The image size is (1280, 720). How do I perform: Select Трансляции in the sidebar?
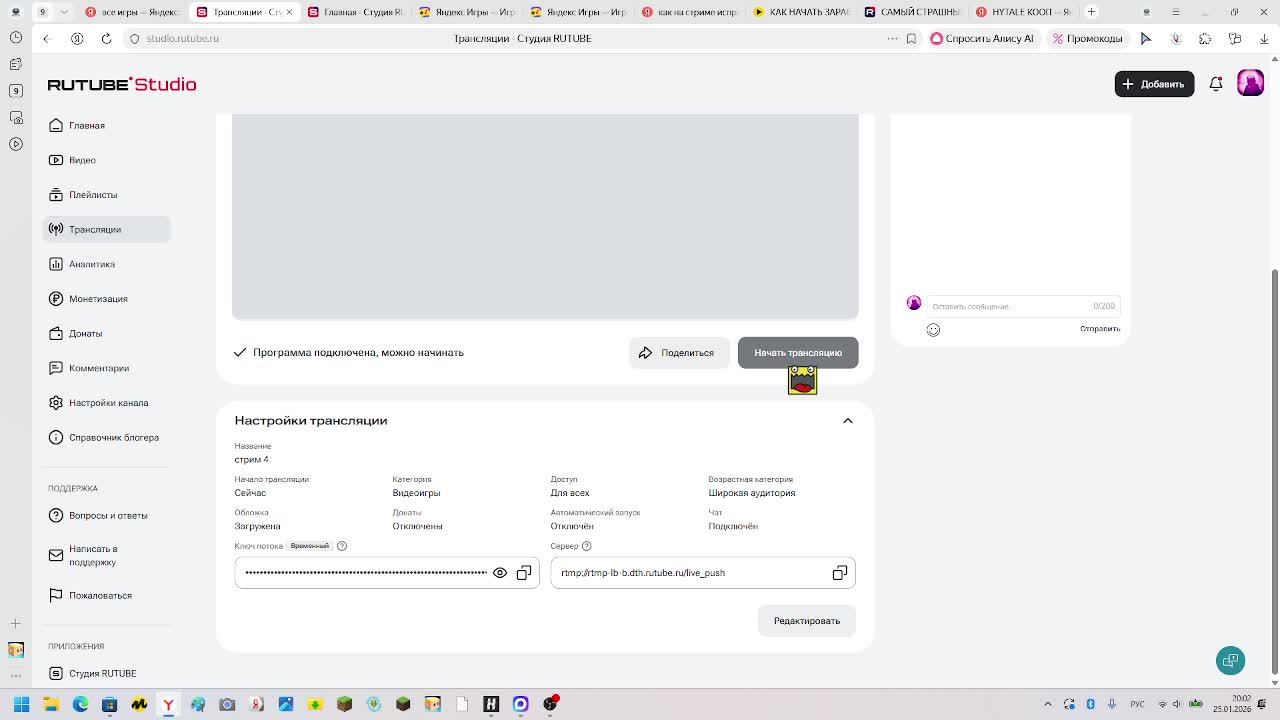106,229
